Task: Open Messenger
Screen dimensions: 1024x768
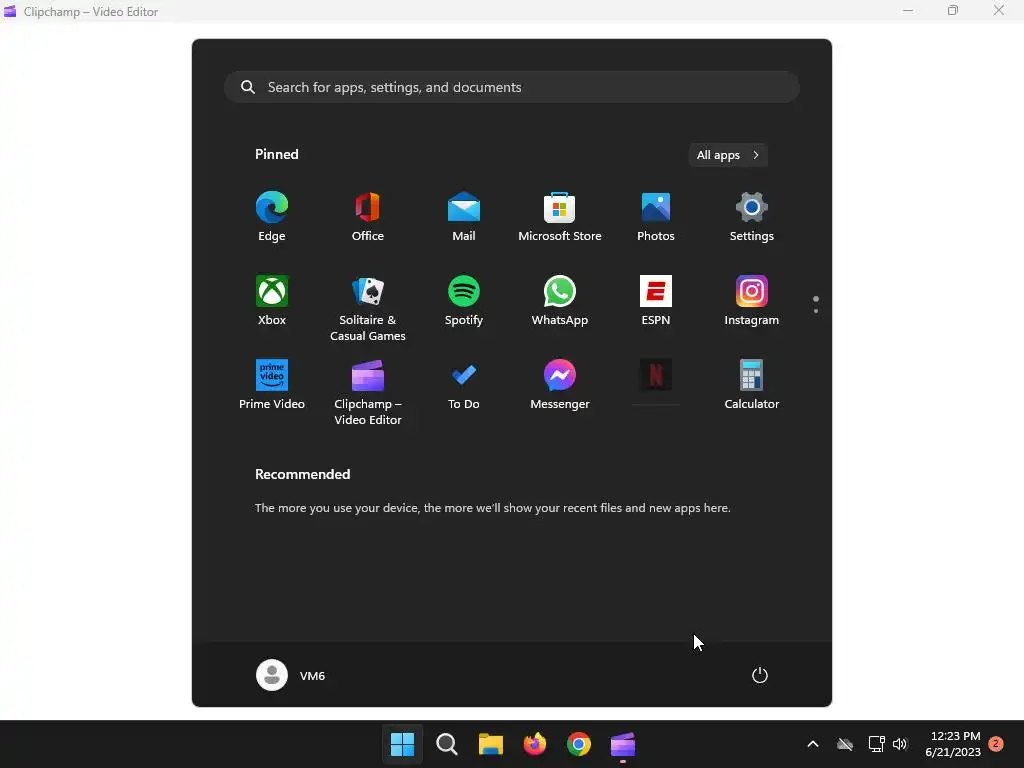Action: pos(560,385)
